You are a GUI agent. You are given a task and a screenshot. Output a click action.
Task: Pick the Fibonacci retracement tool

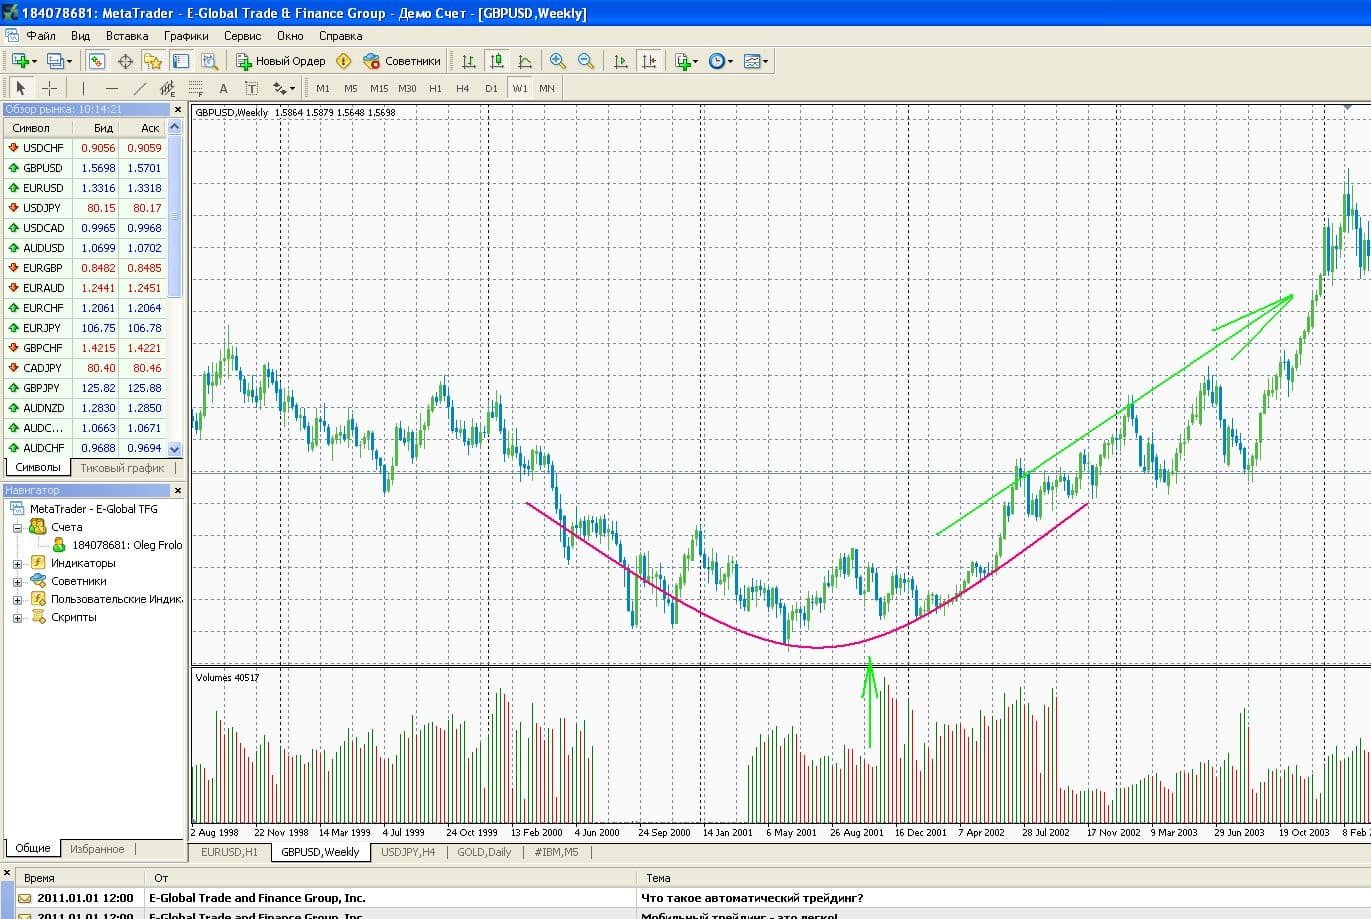[x=196, y=88]
